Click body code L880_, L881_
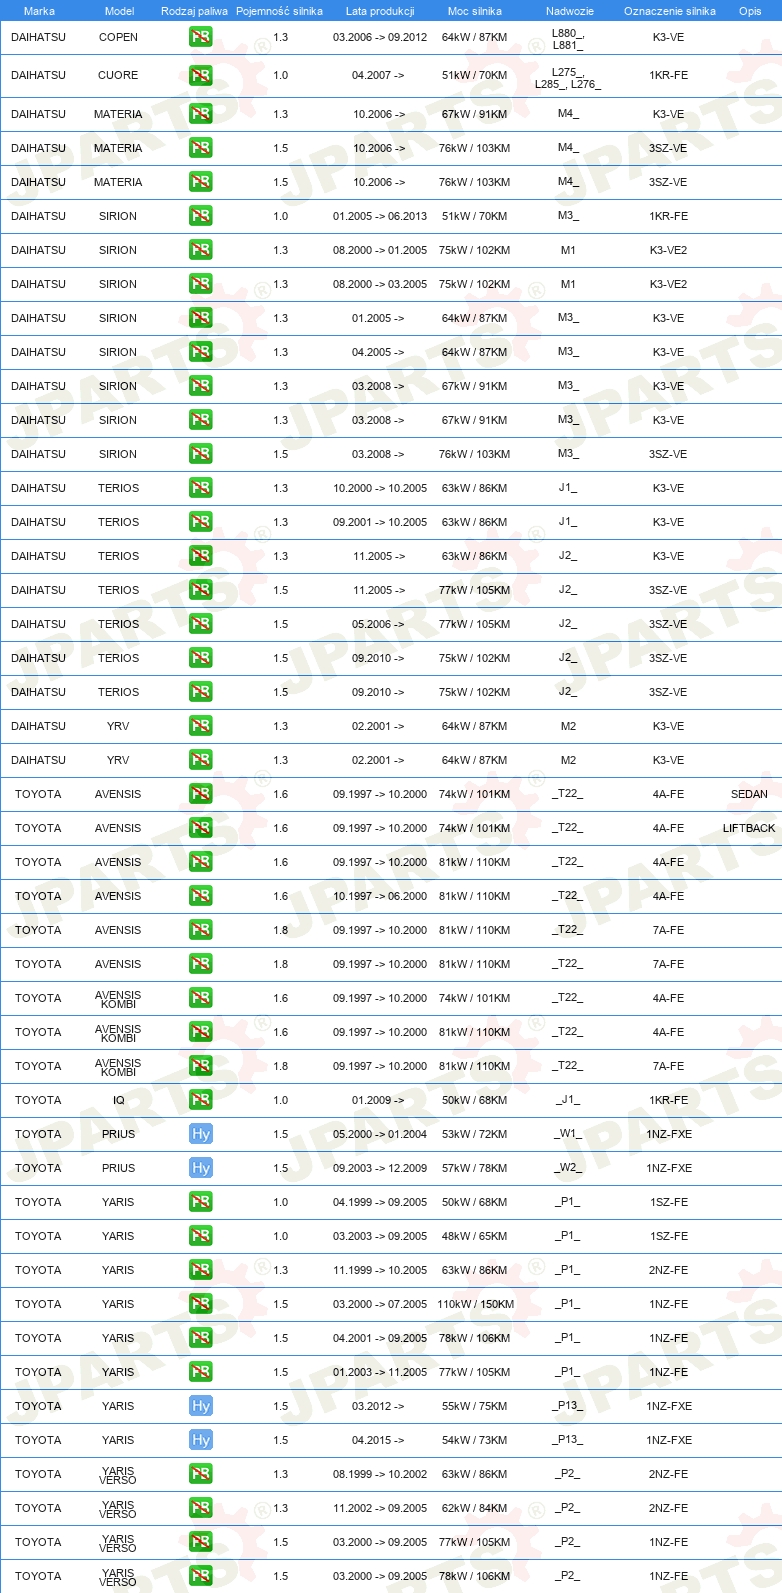This screenshot has height=1593, width=782. (x=568, y=39)
